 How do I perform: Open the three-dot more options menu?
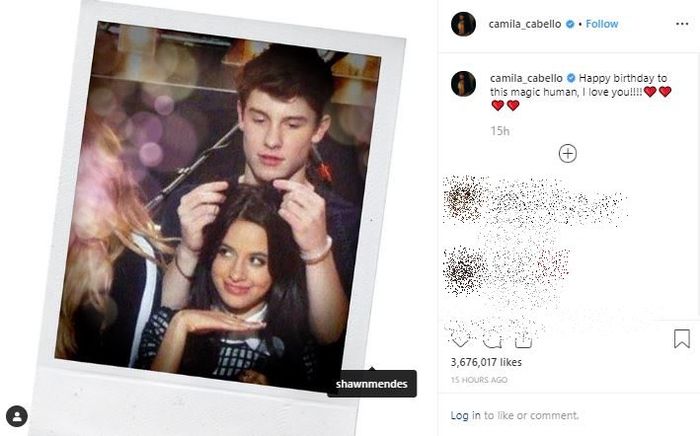(682, 24)
